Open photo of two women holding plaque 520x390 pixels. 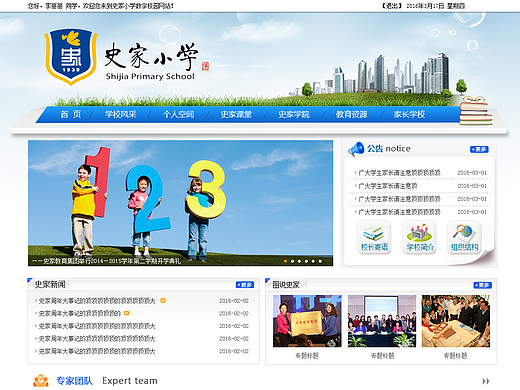pos(307,321)
